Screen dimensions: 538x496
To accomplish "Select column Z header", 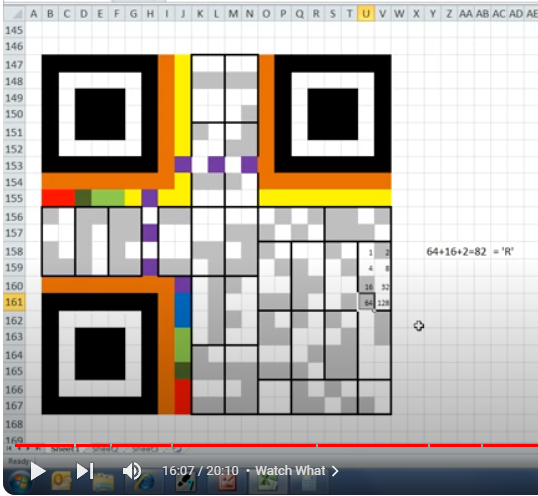I will point(448,14).
